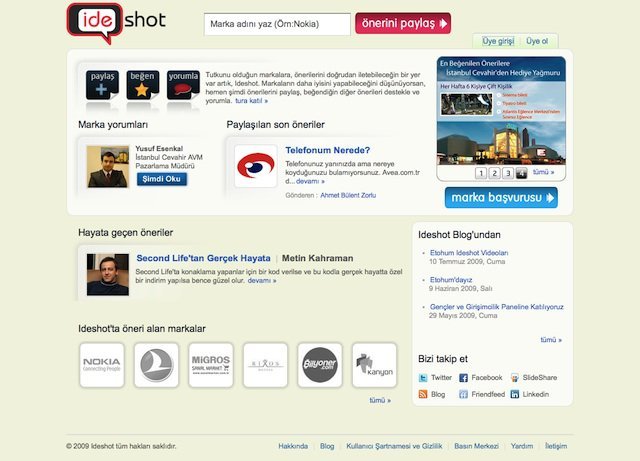The height and width of the screenshot is (461, 640).
Task: Open Yardım in the footer
Action: tap(522, 446)
